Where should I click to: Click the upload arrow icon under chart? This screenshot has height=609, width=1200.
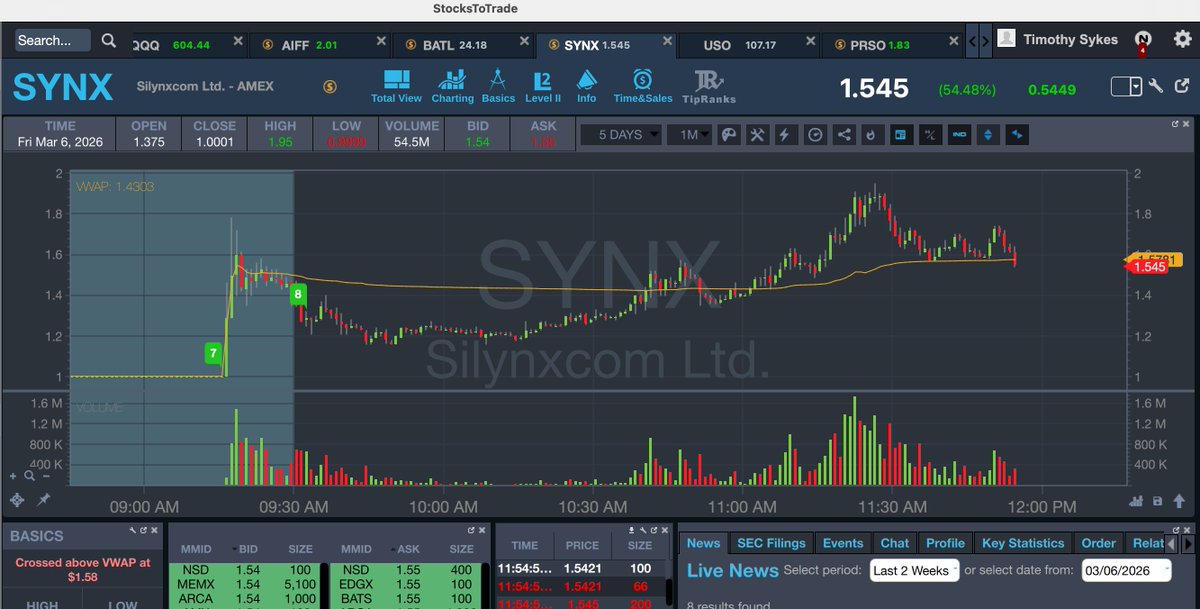click(1178, 501)
